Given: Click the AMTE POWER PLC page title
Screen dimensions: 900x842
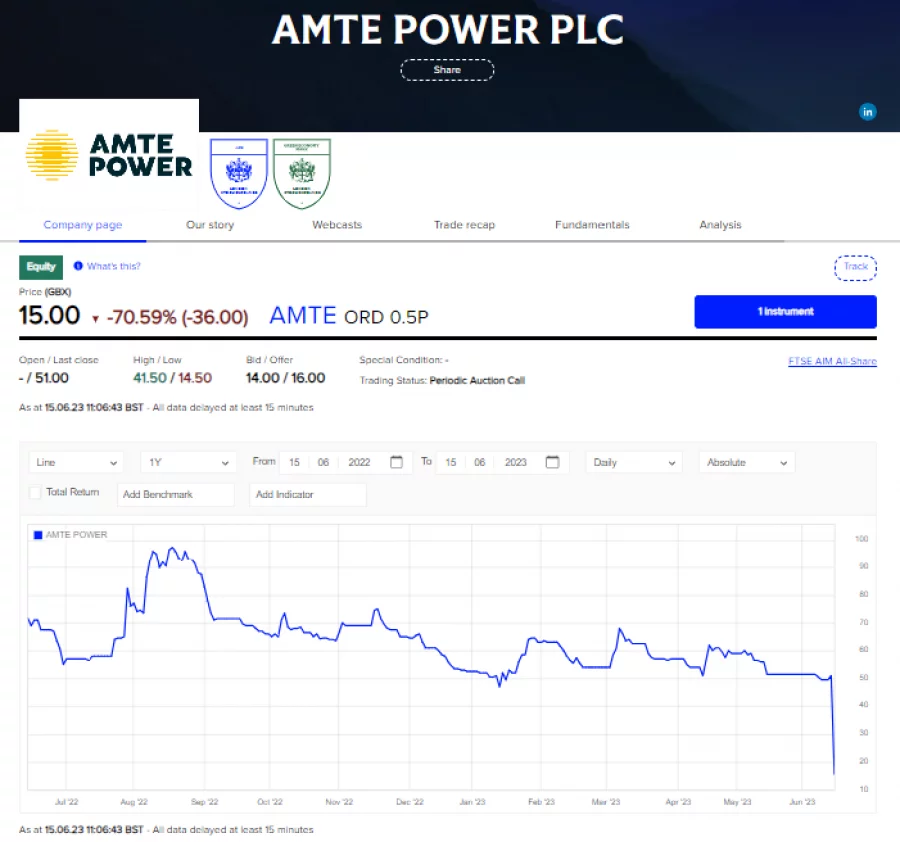Looking at the screenshot, I should coord(448,29).
